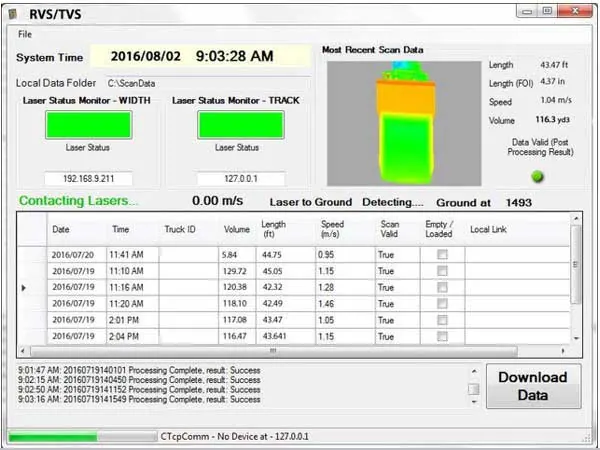Click the Data Valid green LED indicator
Image resolution: width=600 pixels, height=450 pixels.
tap(538, 176)
